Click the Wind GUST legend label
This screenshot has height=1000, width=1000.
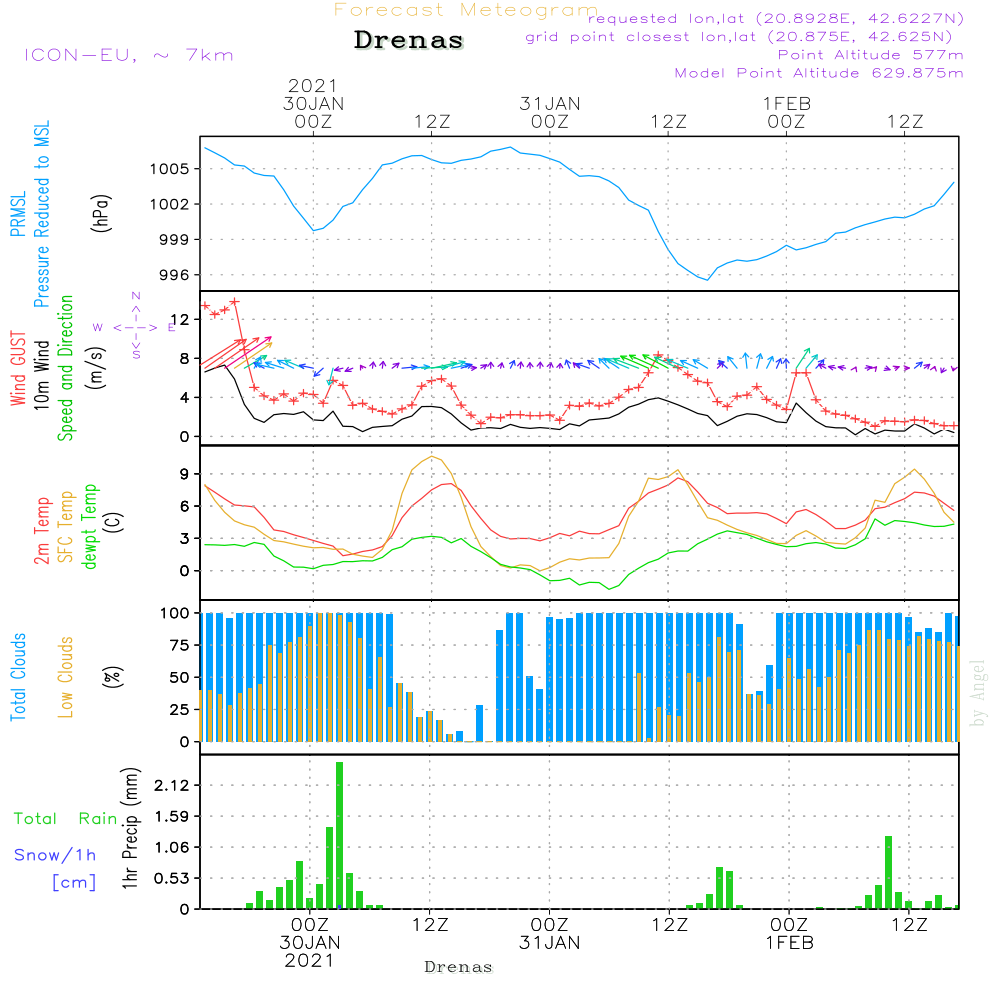pos(18,368)
